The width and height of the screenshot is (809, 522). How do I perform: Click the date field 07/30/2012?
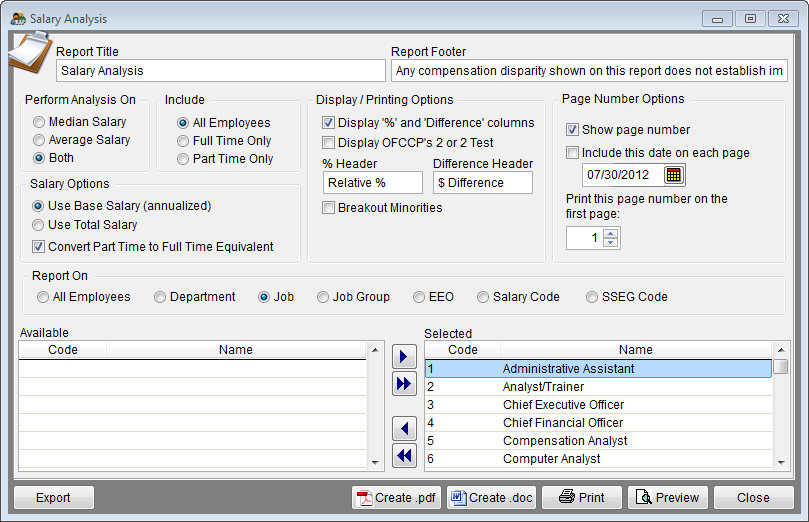click(x=623, y=175)
